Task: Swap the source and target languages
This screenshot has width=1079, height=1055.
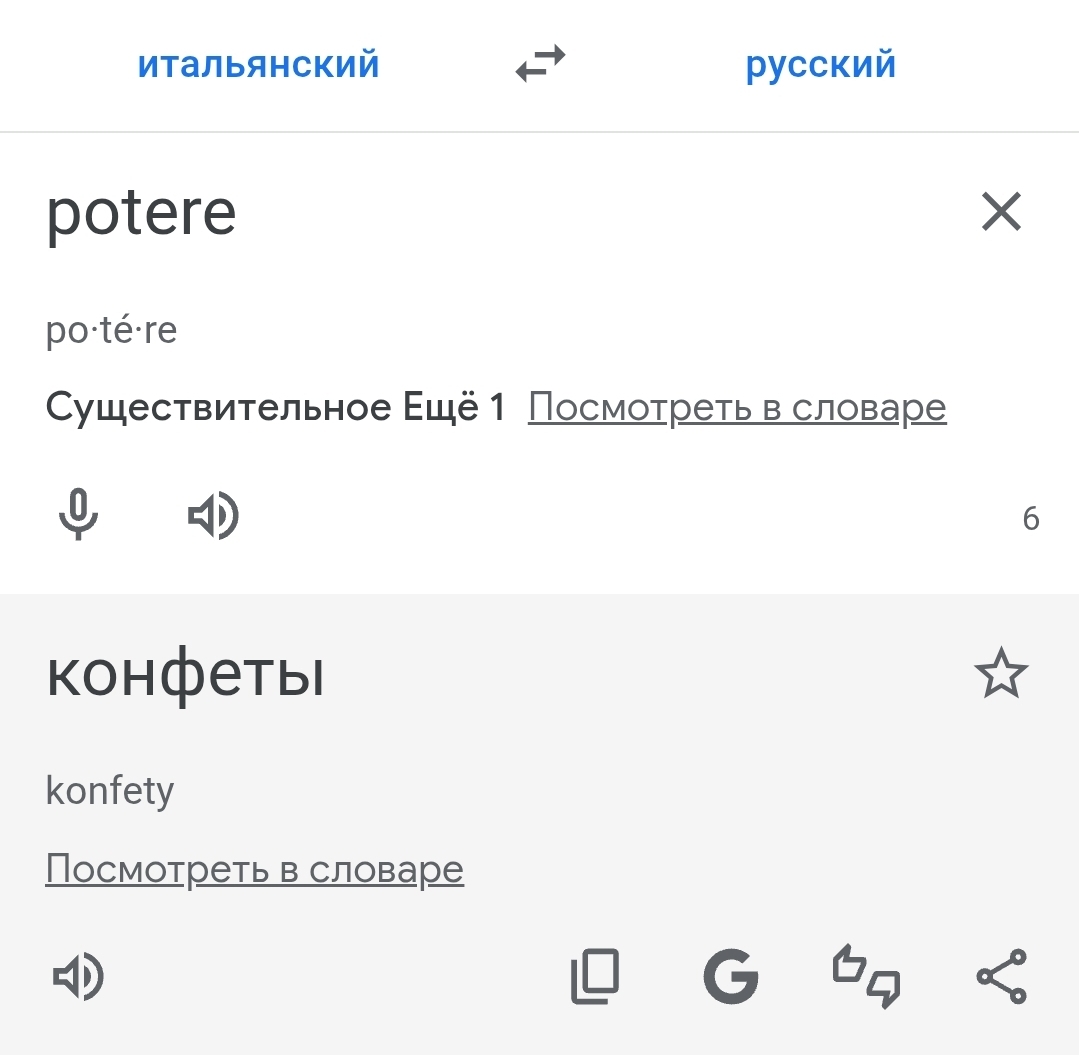Action: [x=540, y=65]
